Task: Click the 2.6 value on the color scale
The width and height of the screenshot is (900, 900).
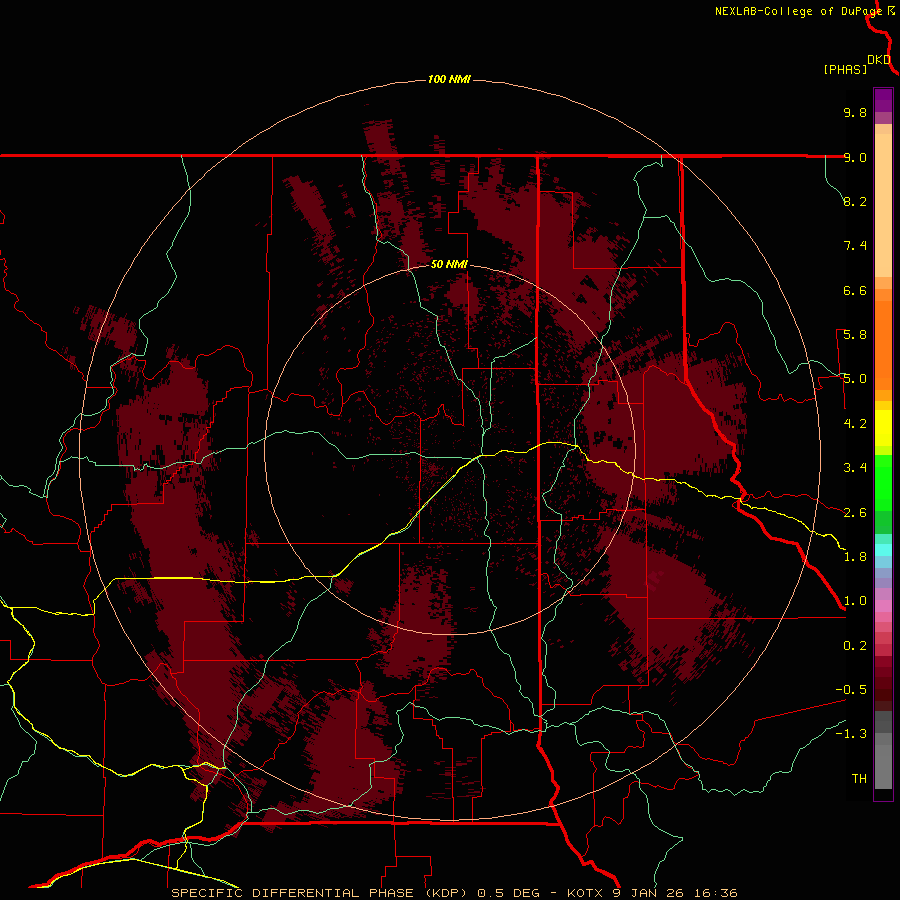Action: 855,513
